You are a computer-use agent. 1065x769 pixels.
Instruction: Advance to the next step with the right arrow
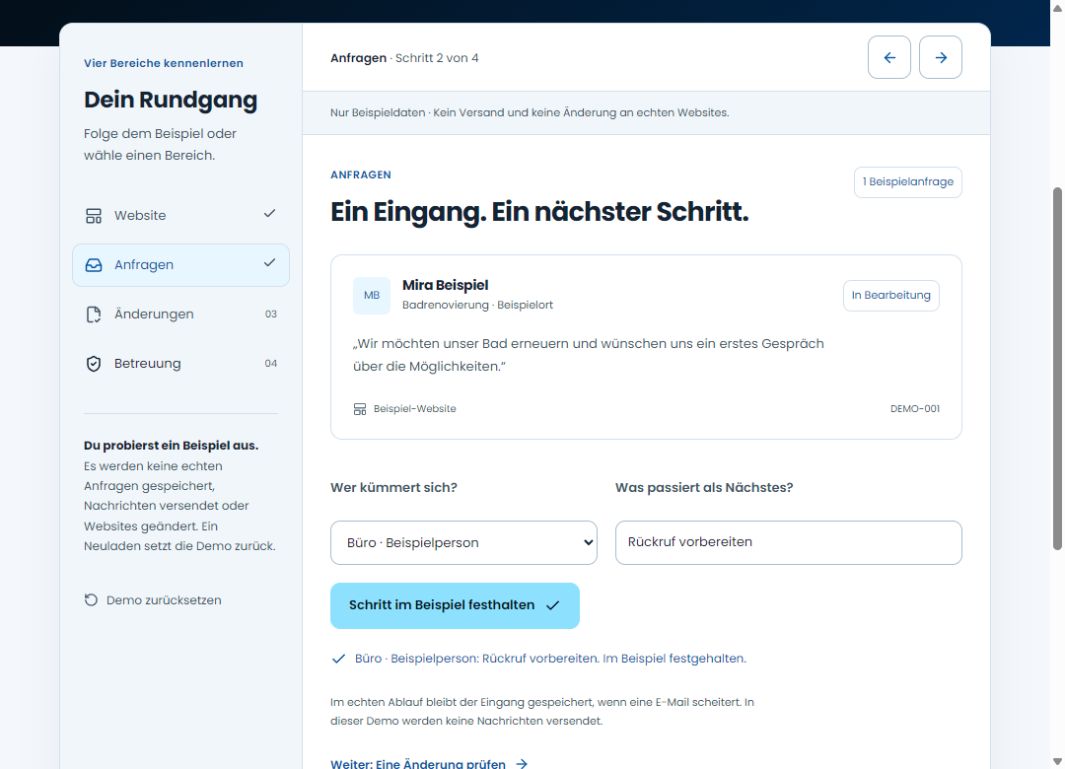[940, 58]
